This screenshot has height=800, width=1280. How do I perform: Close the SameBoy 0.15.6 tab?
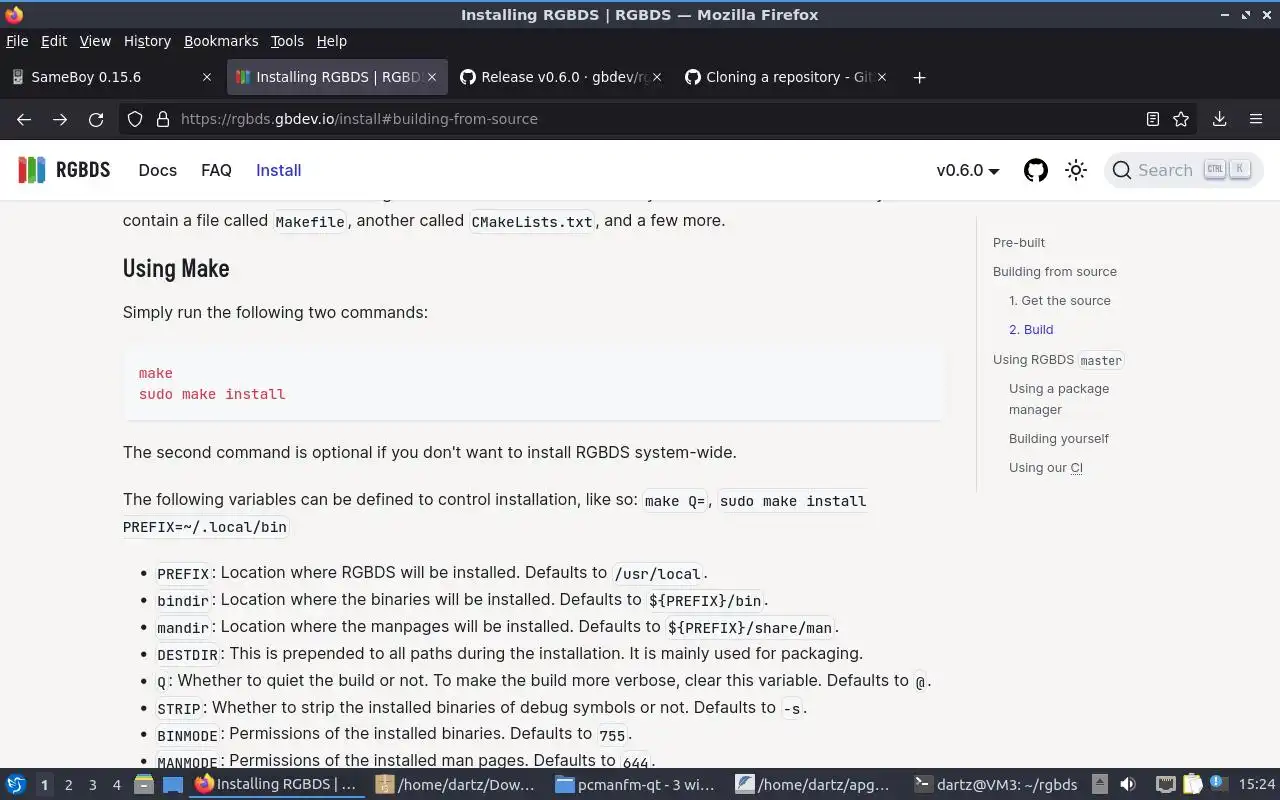pos(207,77)
